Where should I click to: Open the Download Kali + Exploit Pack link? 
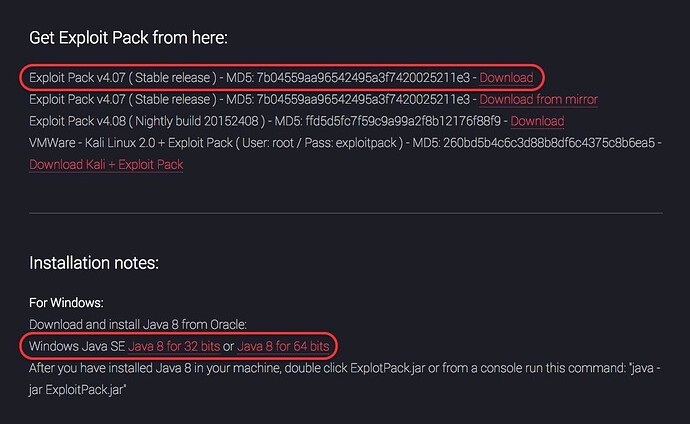click(106, 164)
